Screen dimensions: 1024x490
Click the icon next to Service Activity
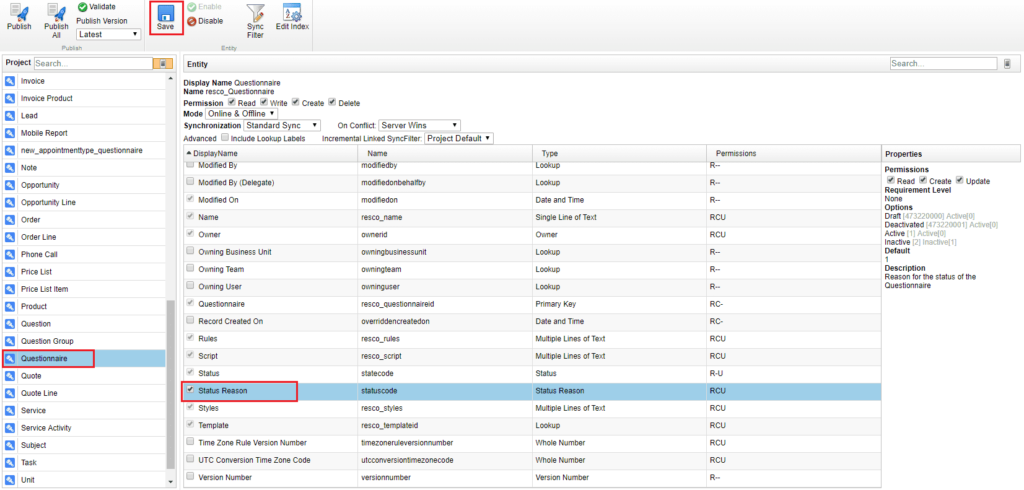(10, 428)
